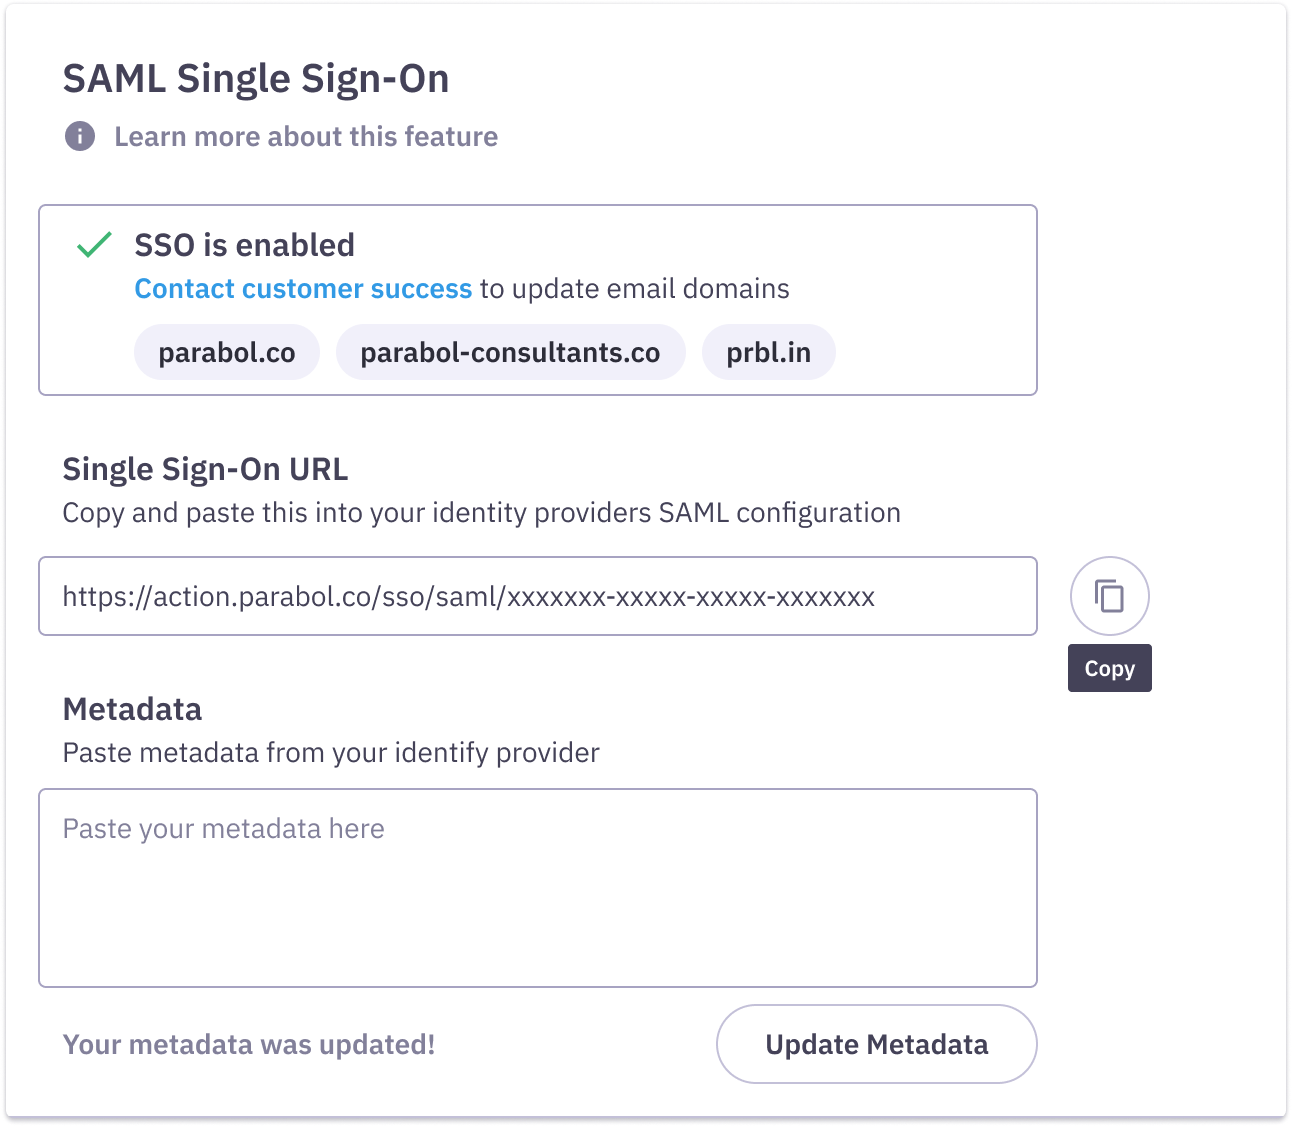Click the Single Sign-On URL section heading
This screenshot has height=1126, width=1292.
click(205, 469)
